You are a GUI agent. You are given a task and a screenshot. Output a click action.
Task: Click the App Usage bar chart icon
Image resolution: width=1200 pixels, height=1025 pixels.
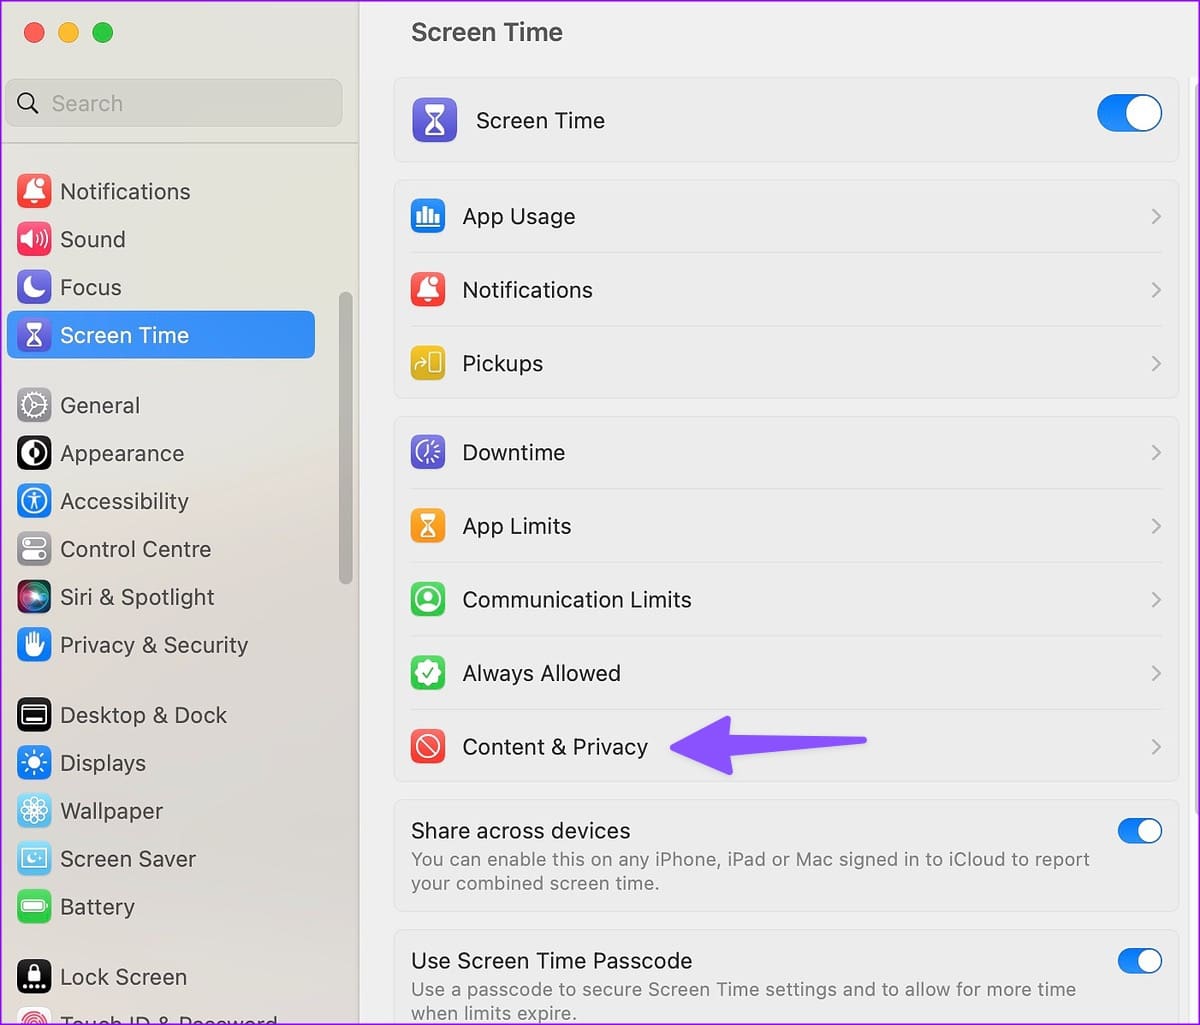tap(428, 216)
